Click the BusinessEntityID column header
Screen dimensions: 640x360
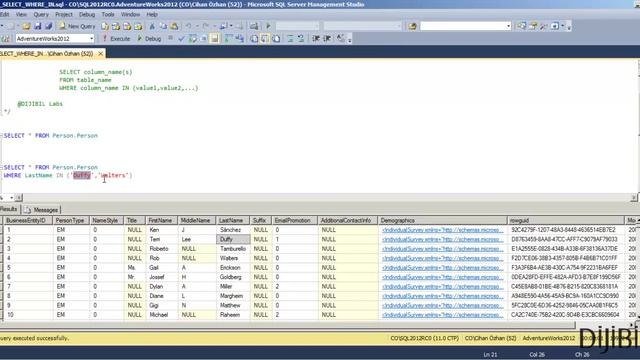coord(28,220)
